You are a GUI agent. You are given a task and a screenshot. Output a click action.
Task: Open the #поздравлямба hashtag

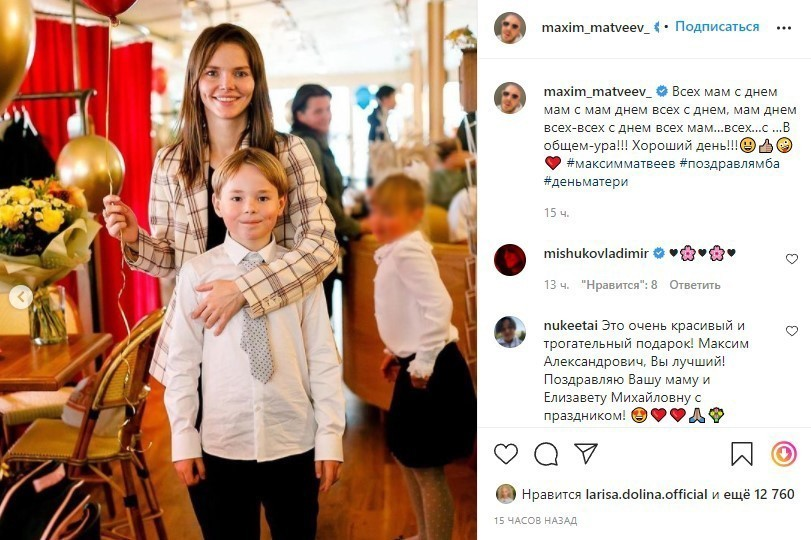[x=729, y=163]
